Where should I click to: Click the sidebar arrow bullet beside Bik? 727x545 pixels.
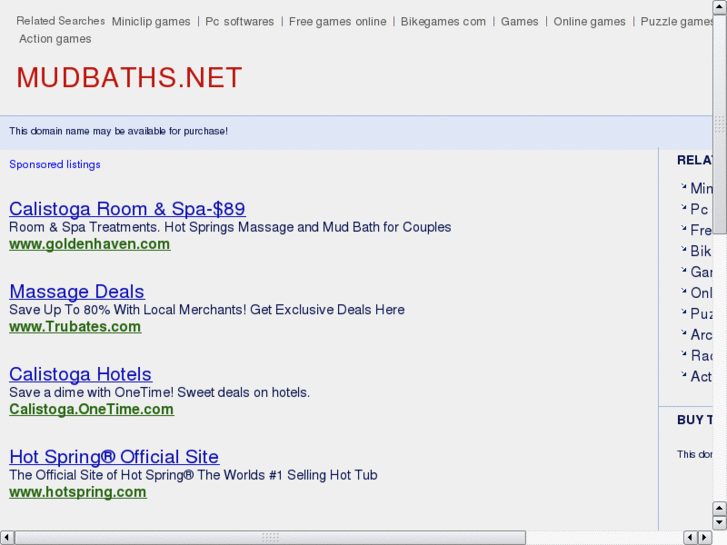(683, 249)
